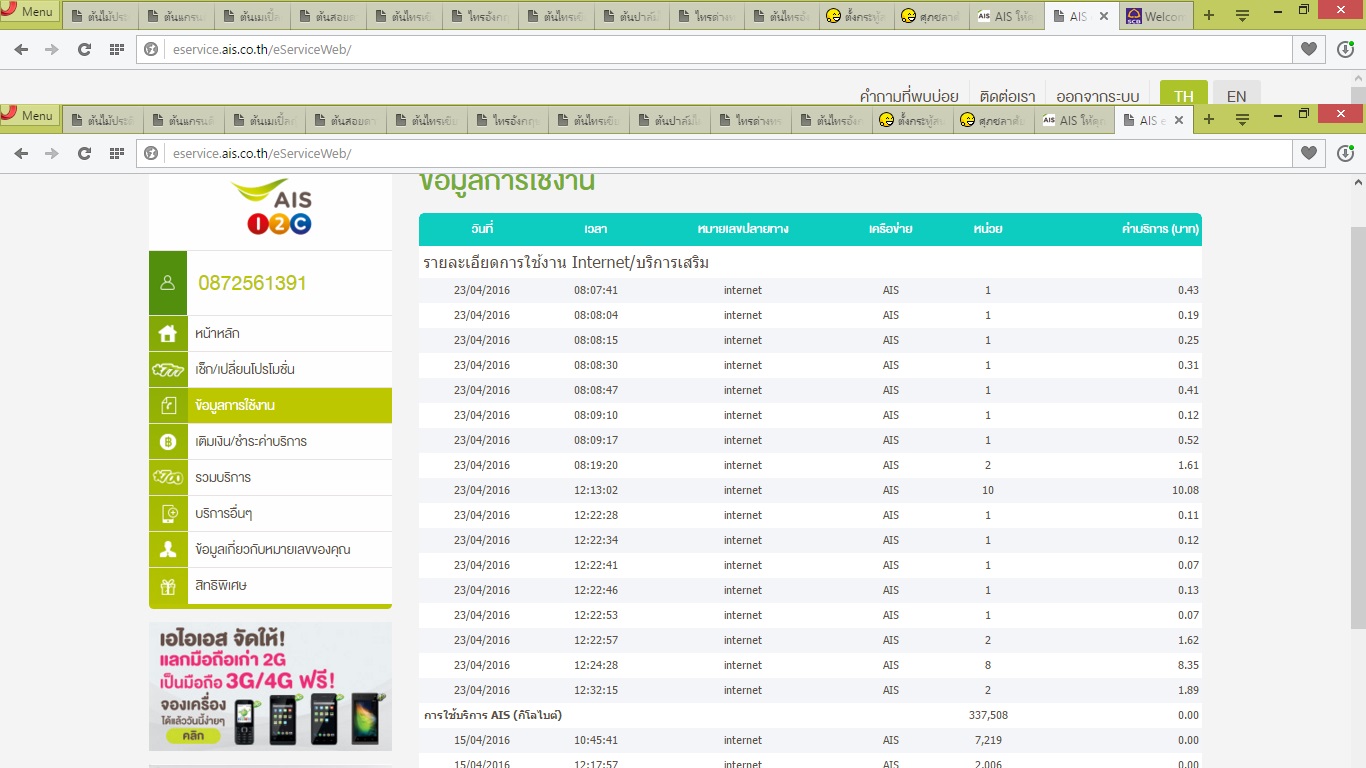Open Speed Dial grid in the front window
This screenshot has height=768, width=1366.
pyautogui.click(x=116, y=153)
